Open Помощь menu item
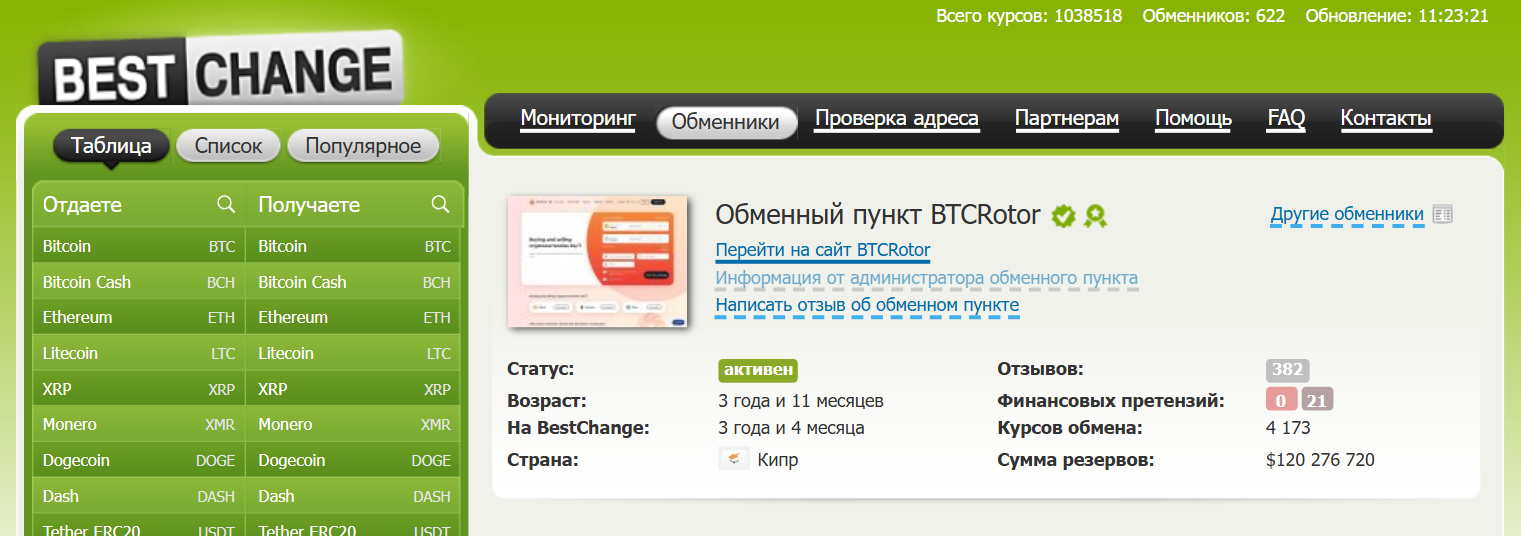Image resolution: width=1521 pixels, height=536 pixels. coord(1193,119)
